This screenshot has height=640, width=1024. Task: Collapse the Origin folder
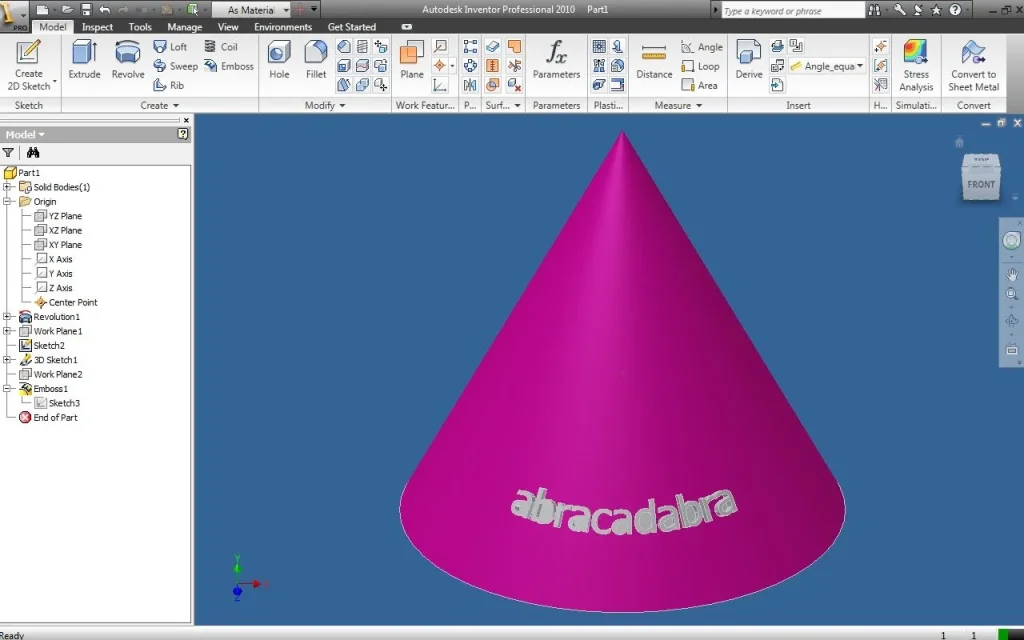coord(7,201)
